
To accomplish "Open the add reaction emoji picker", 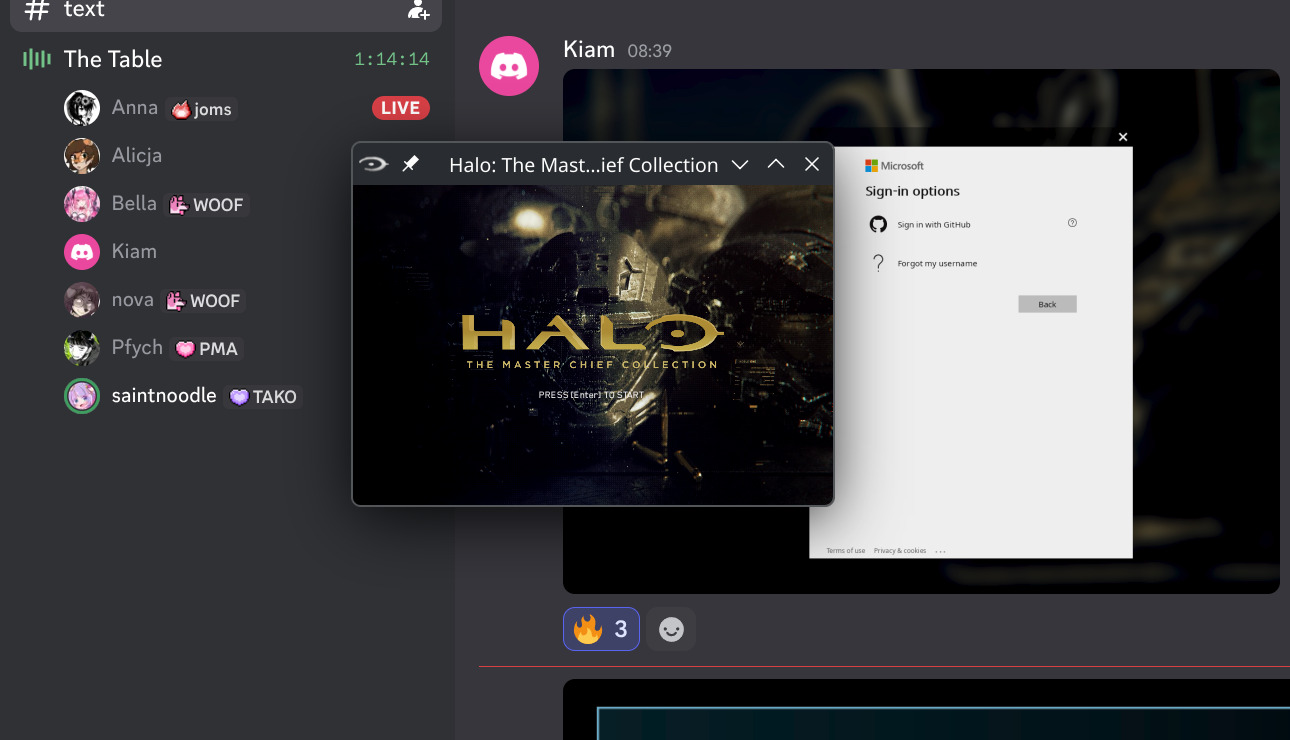I will (x=671, y=629).
